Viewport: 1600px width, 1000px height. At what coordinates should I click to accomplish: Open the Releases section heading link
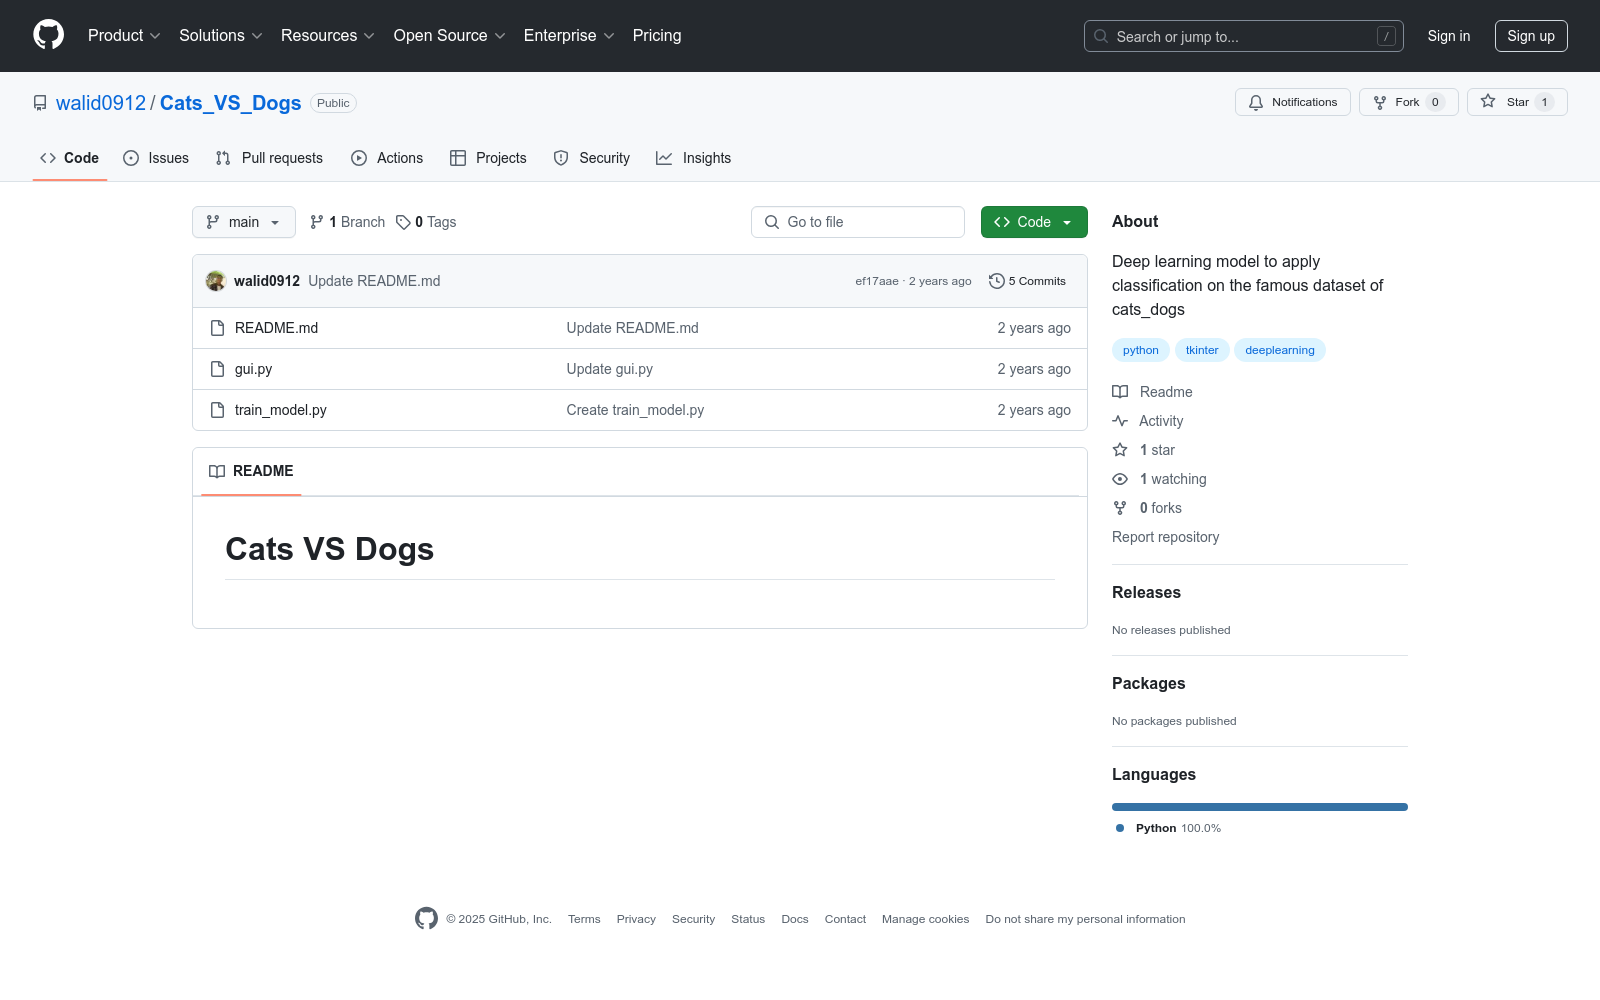coord(1146,593)
